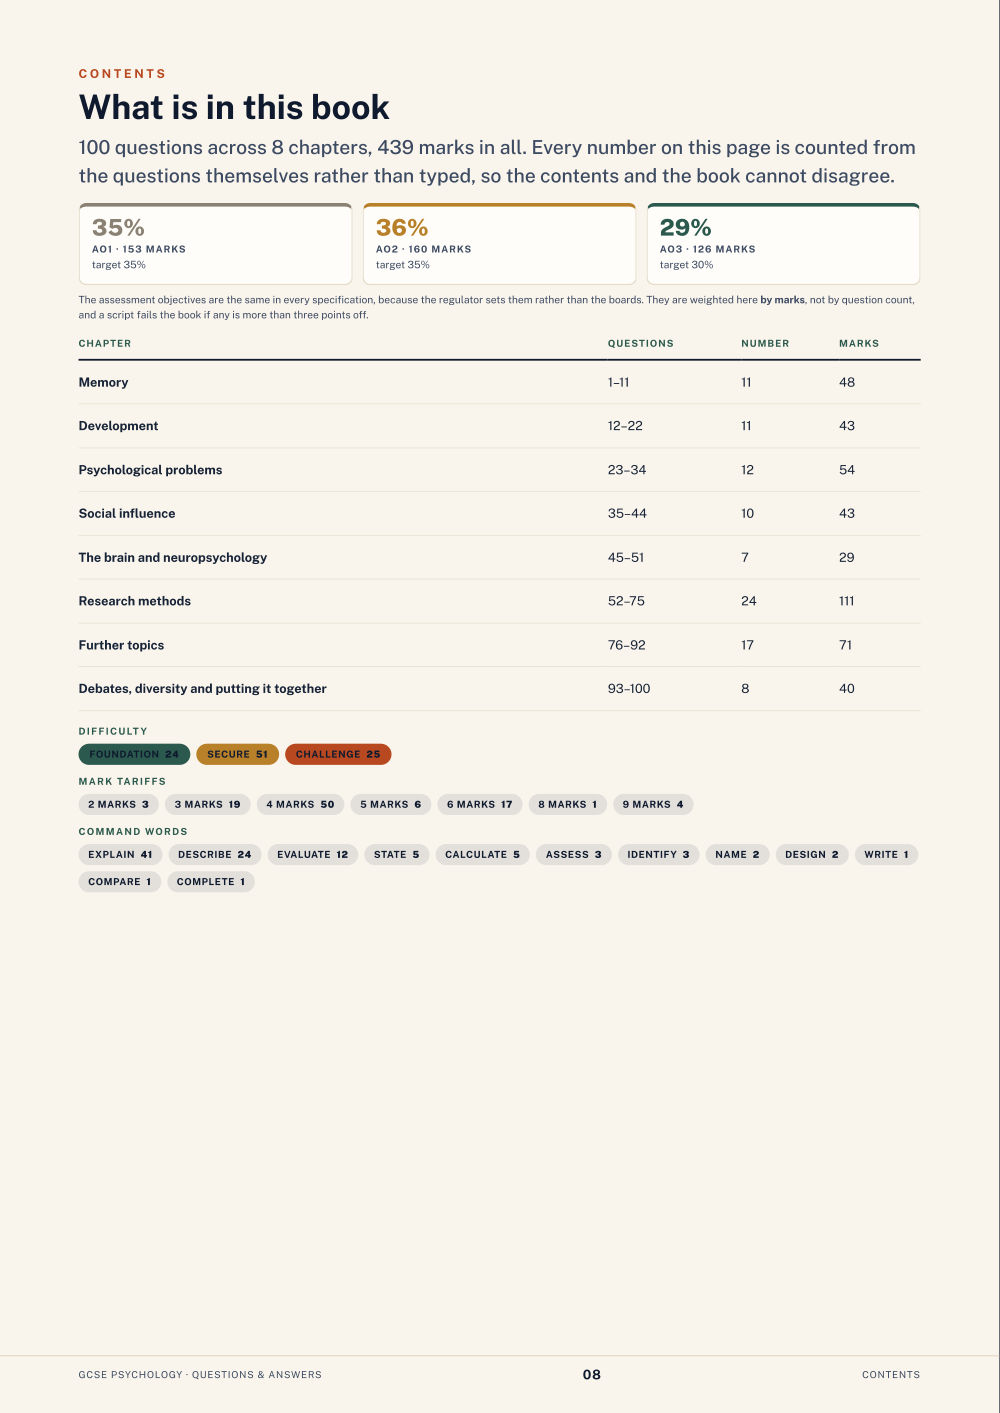Select the Secure 51 difficulty pill
The width and height of the screenshot is (1000, 1413).
point(237,754)
